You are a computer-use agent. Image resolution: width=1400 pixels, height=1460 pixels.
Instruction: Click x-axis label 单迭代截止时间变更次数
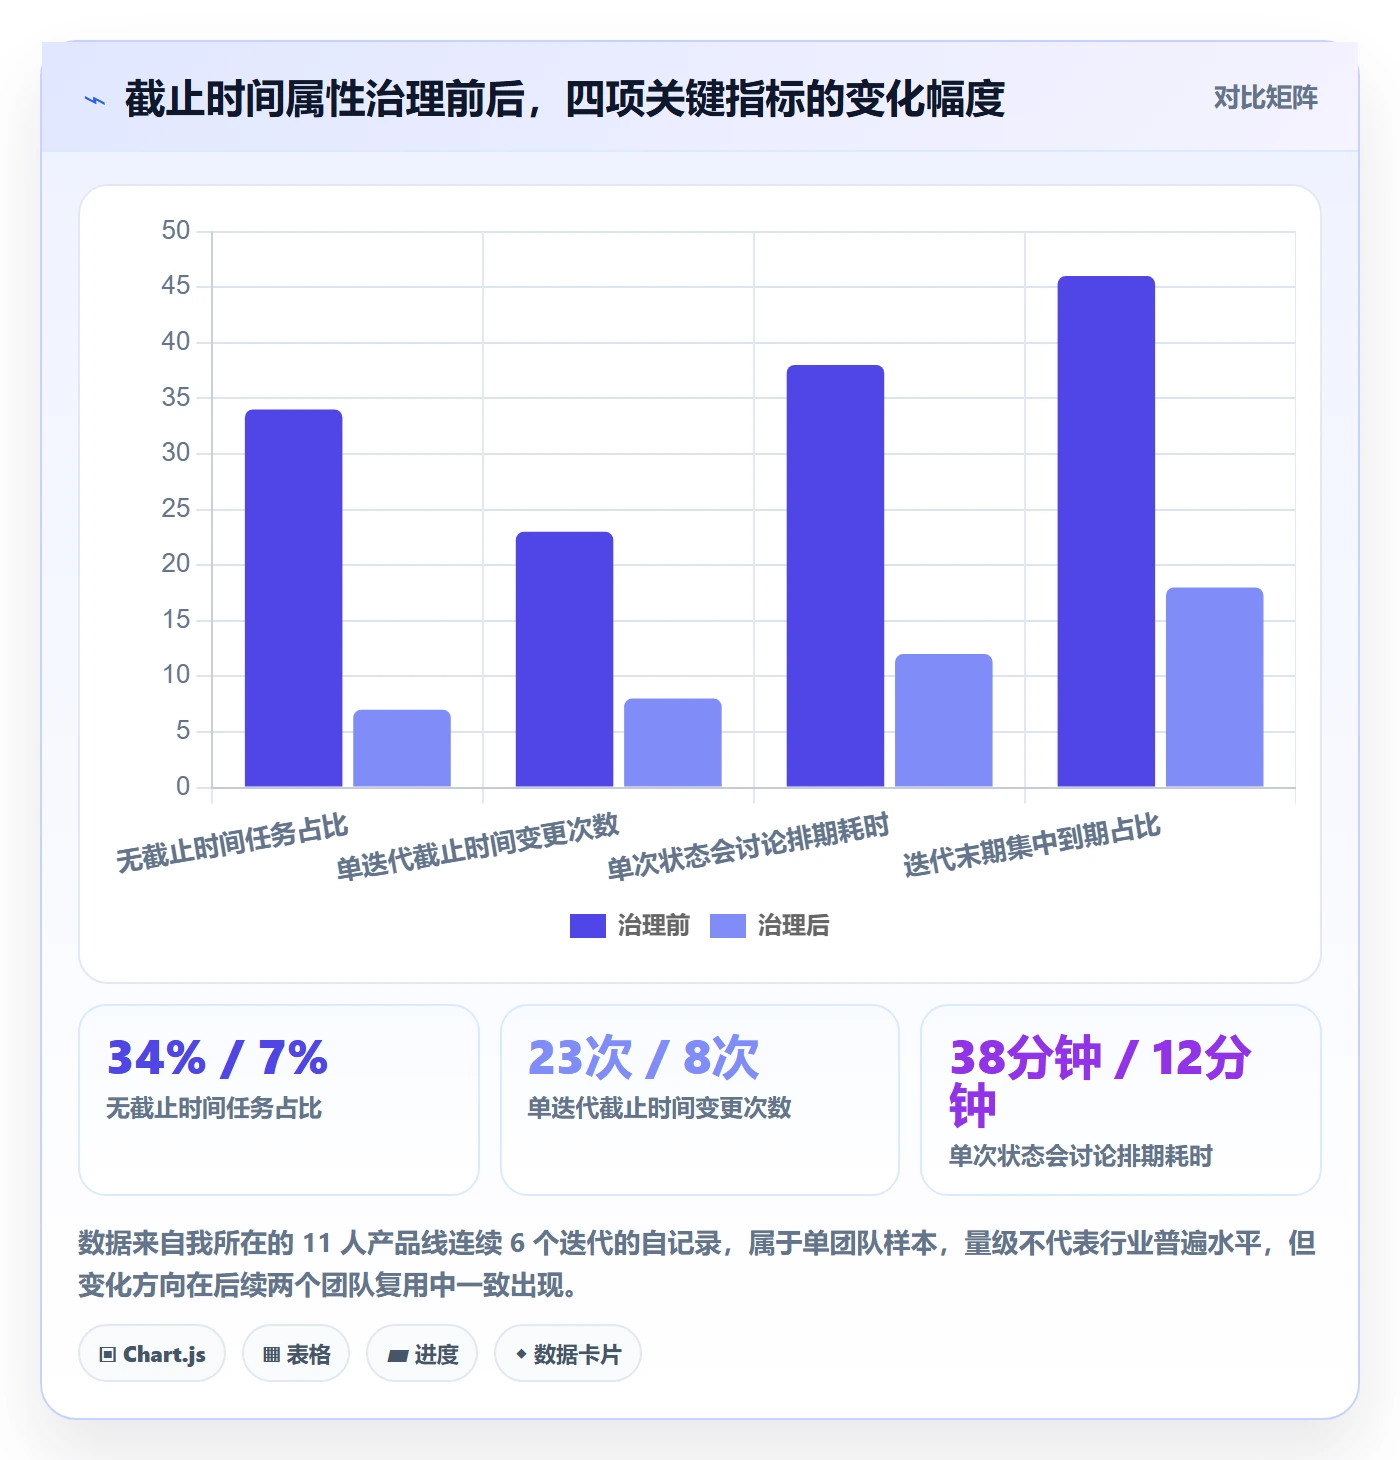point(478,847)
